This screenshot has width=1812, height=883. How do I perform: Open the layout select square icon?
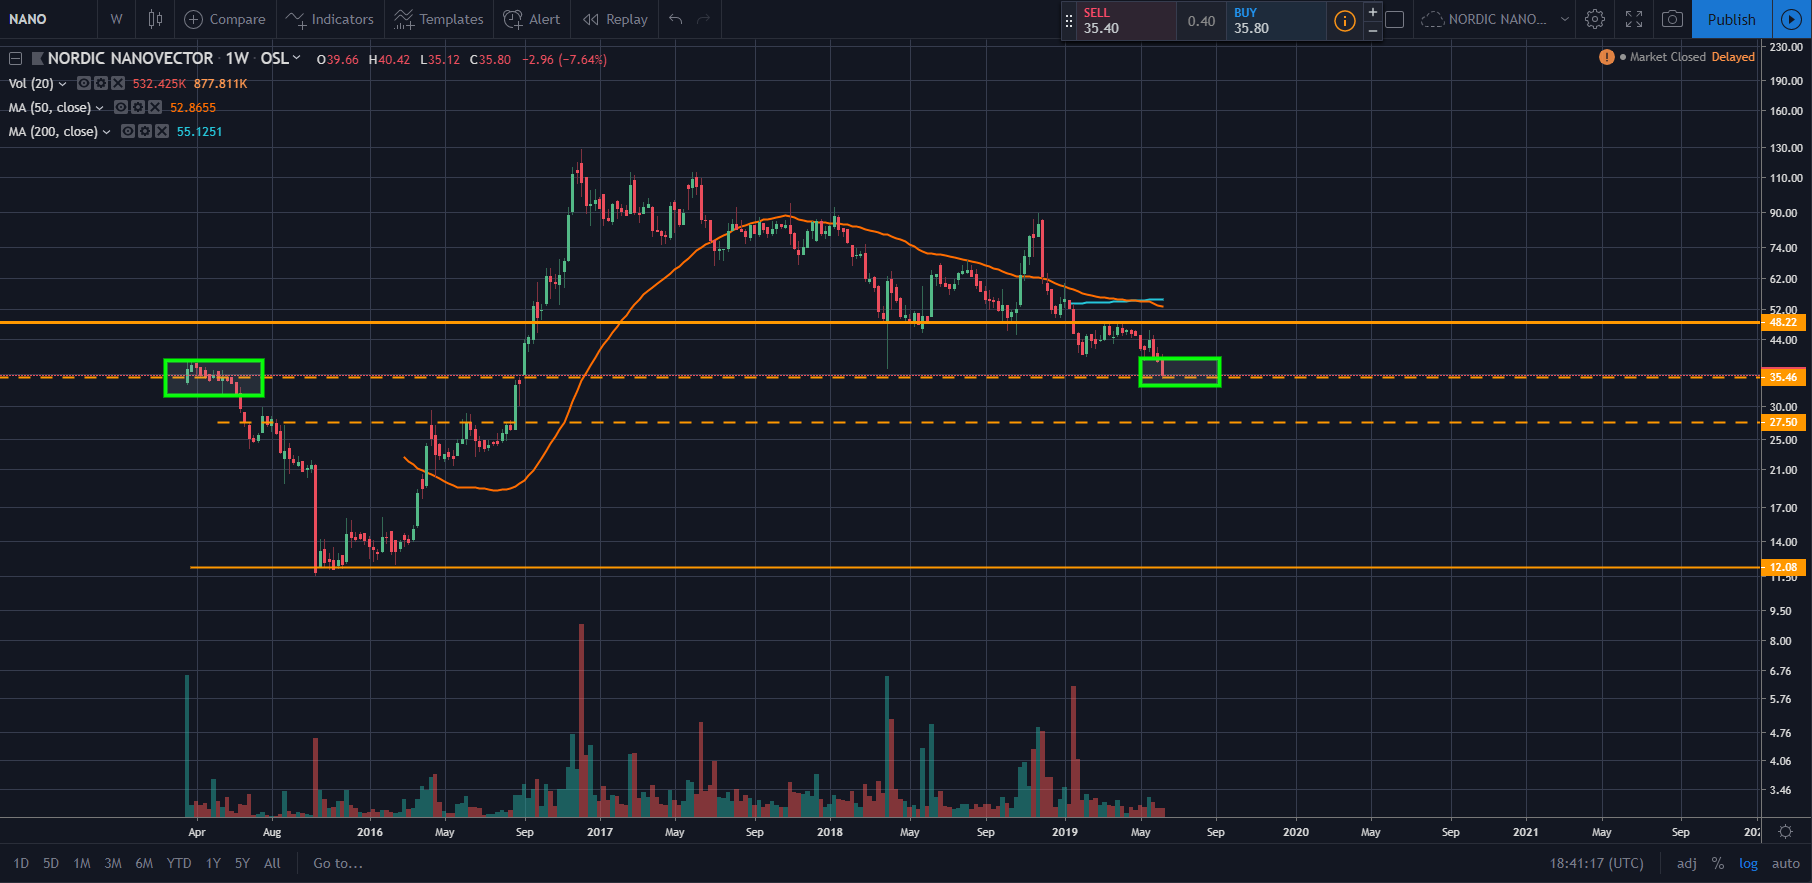coord(1395,19)
